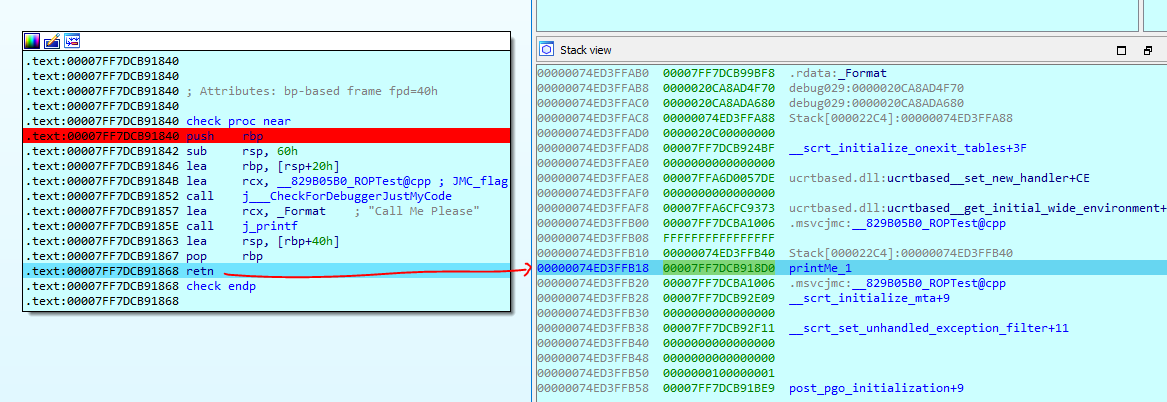Screen dimensions: 1167x402
Task: Open the node color picker icon
Action: pos(32,41)
